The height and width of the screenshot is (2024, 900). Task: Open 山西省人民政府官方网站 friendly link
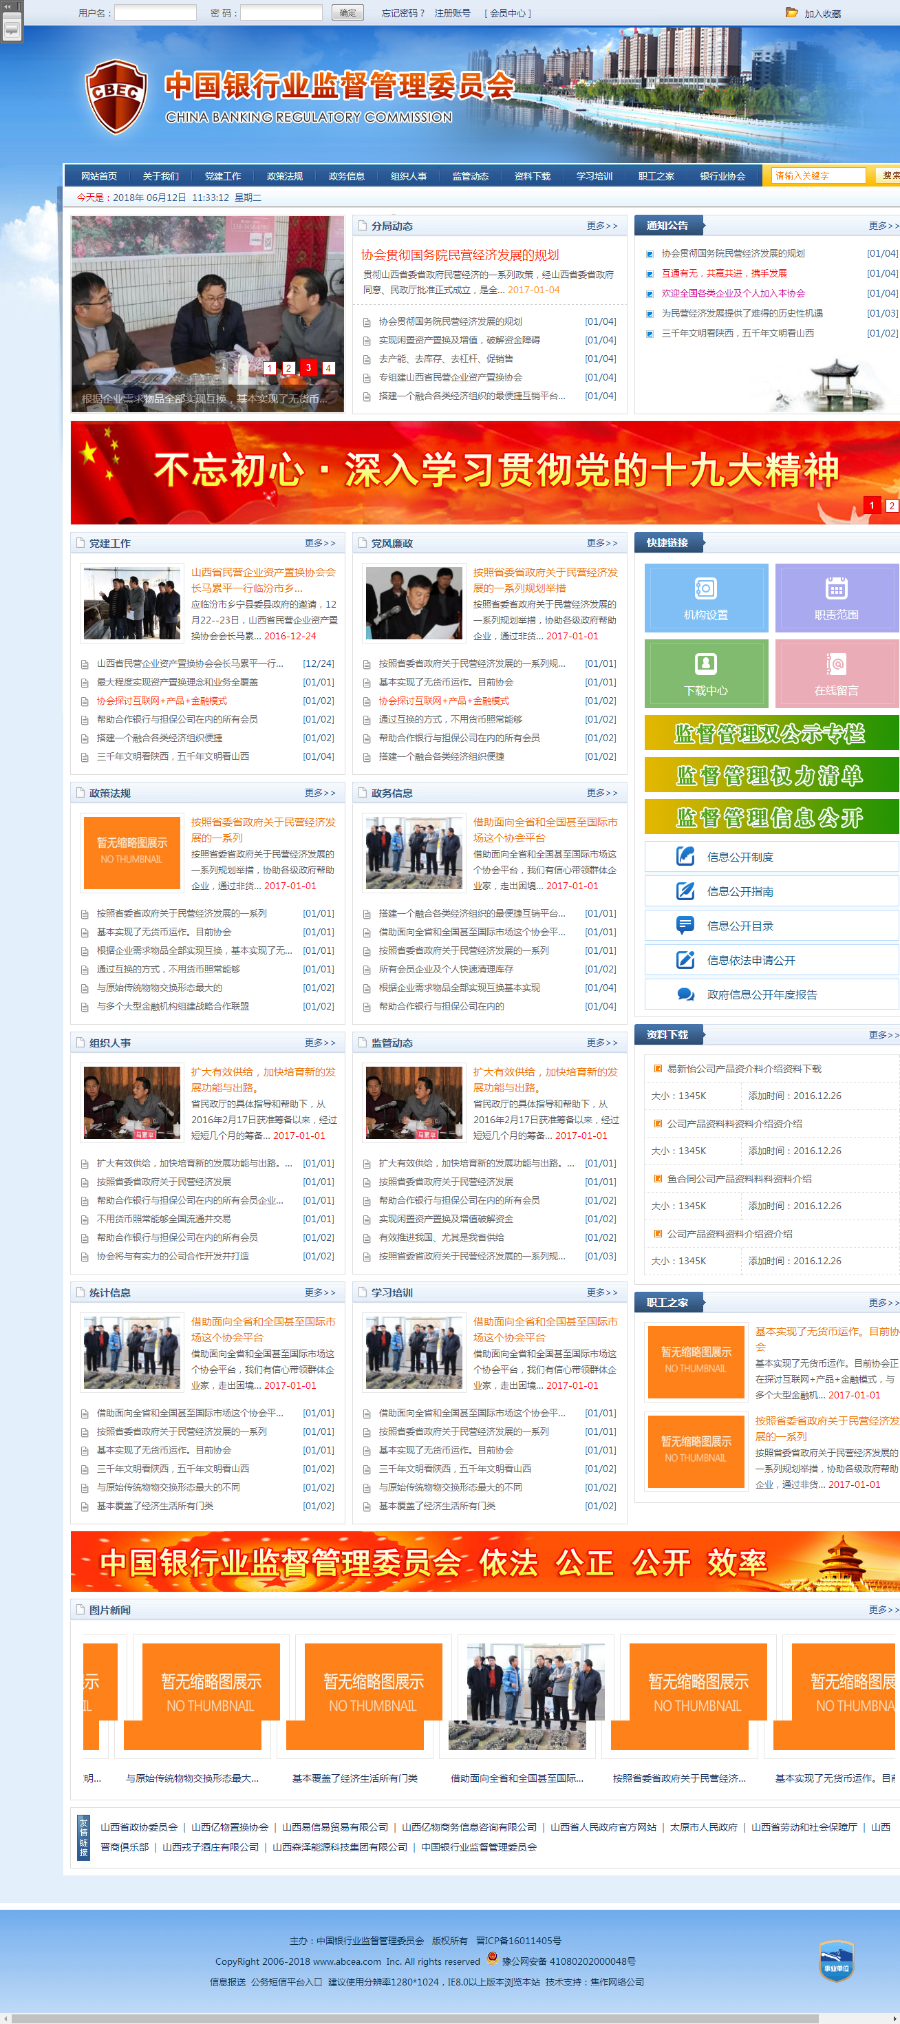[603, 1827]
